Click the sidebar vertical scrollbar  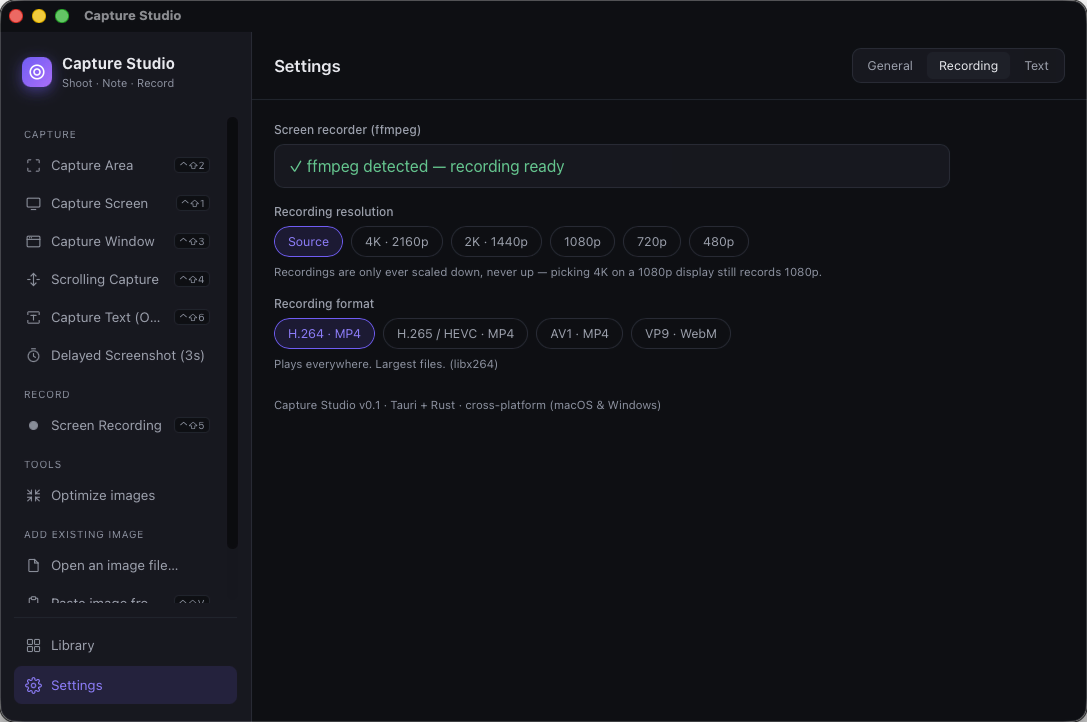pyautogui.click(x=232, y=333)
